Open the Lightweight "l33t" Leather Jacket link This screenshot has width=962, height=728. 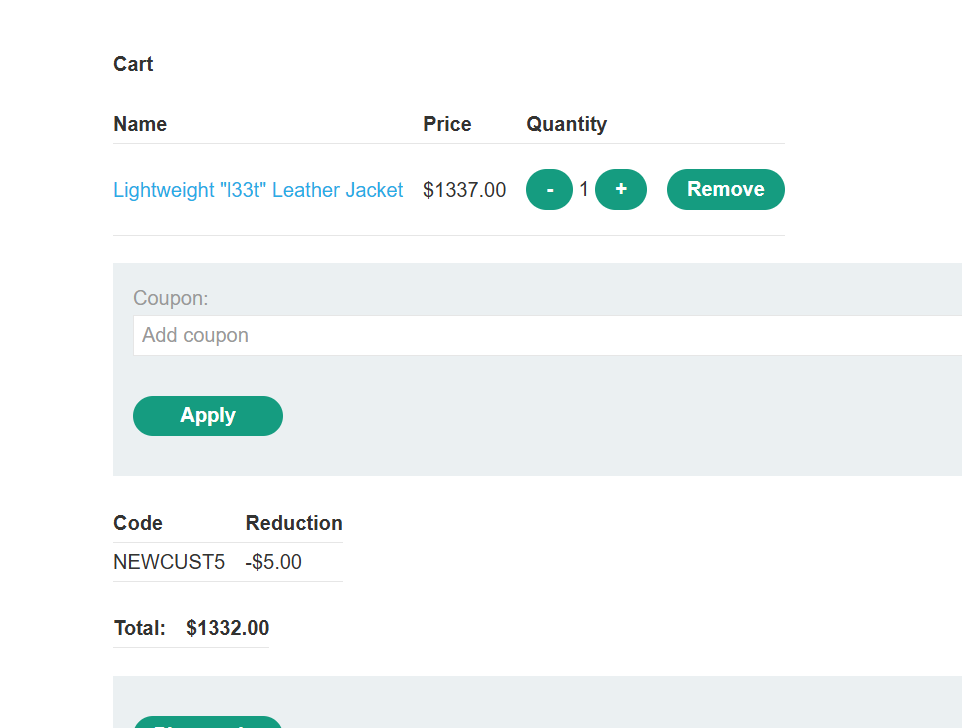258,190
